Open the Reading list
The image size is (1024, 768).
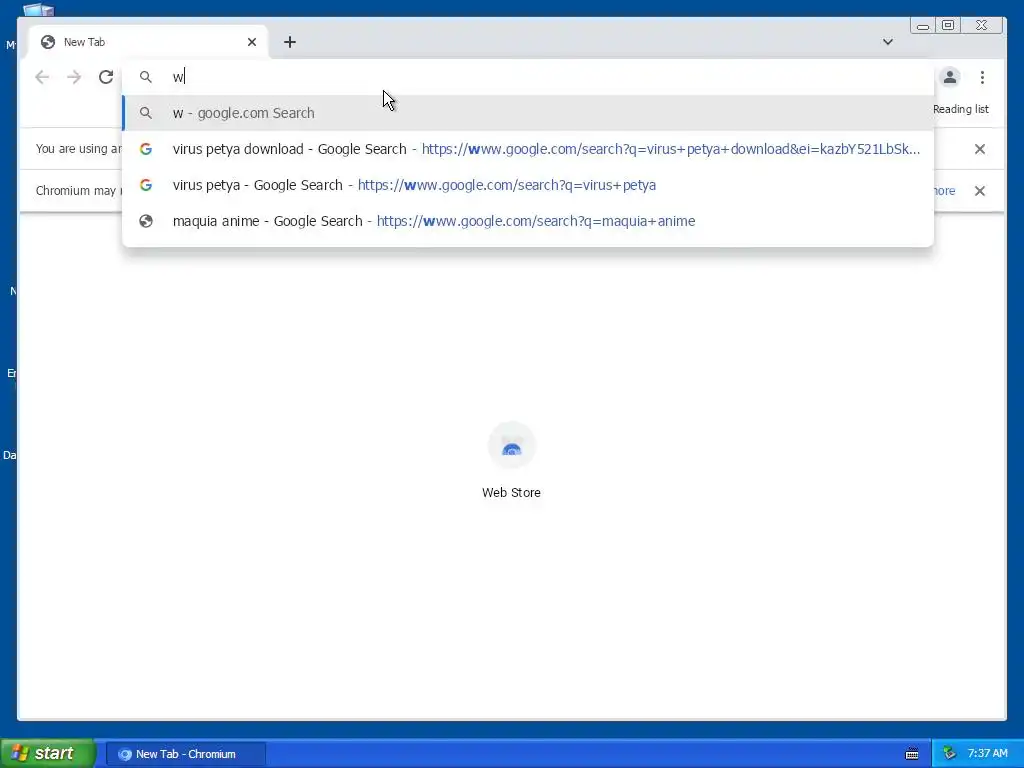(961, 109)
